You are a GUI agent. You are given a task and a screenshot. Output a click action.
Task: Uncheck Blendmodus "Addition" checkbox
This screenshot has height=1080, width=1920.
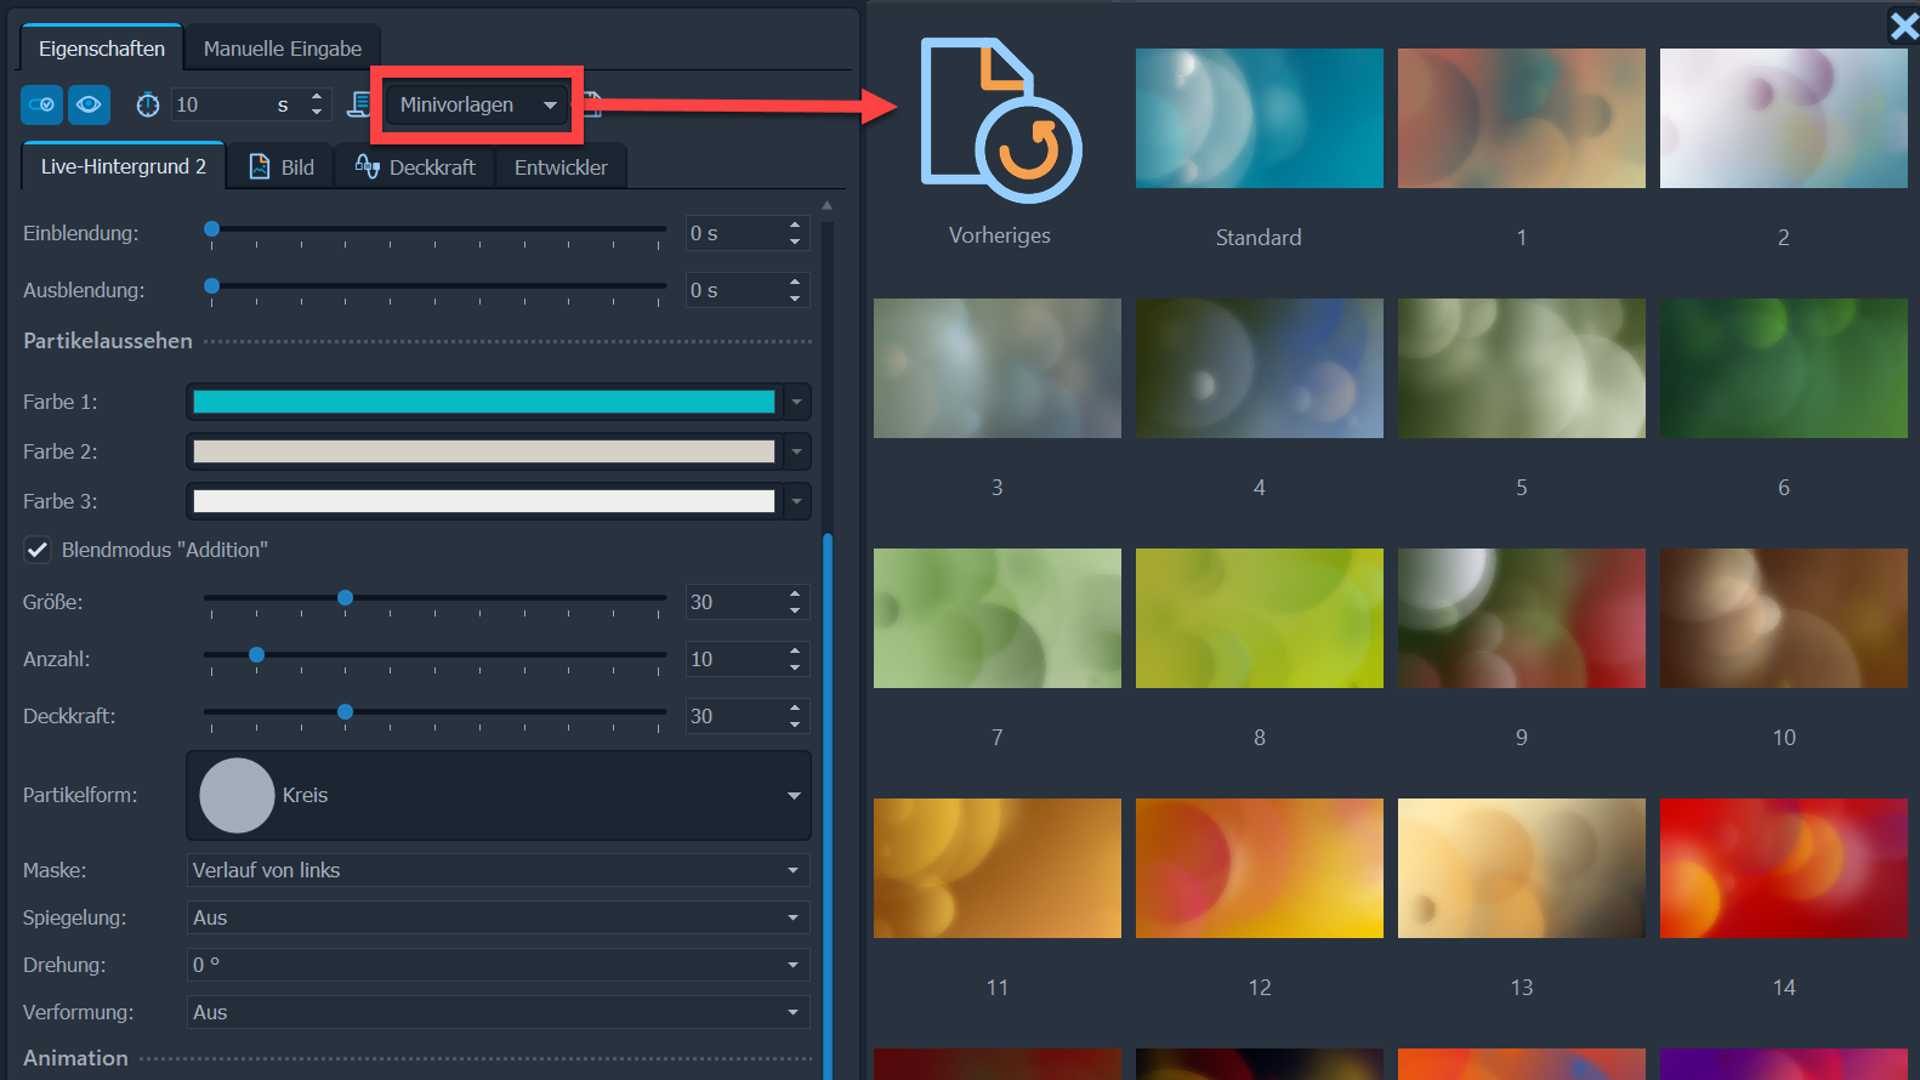coord(37,550)
